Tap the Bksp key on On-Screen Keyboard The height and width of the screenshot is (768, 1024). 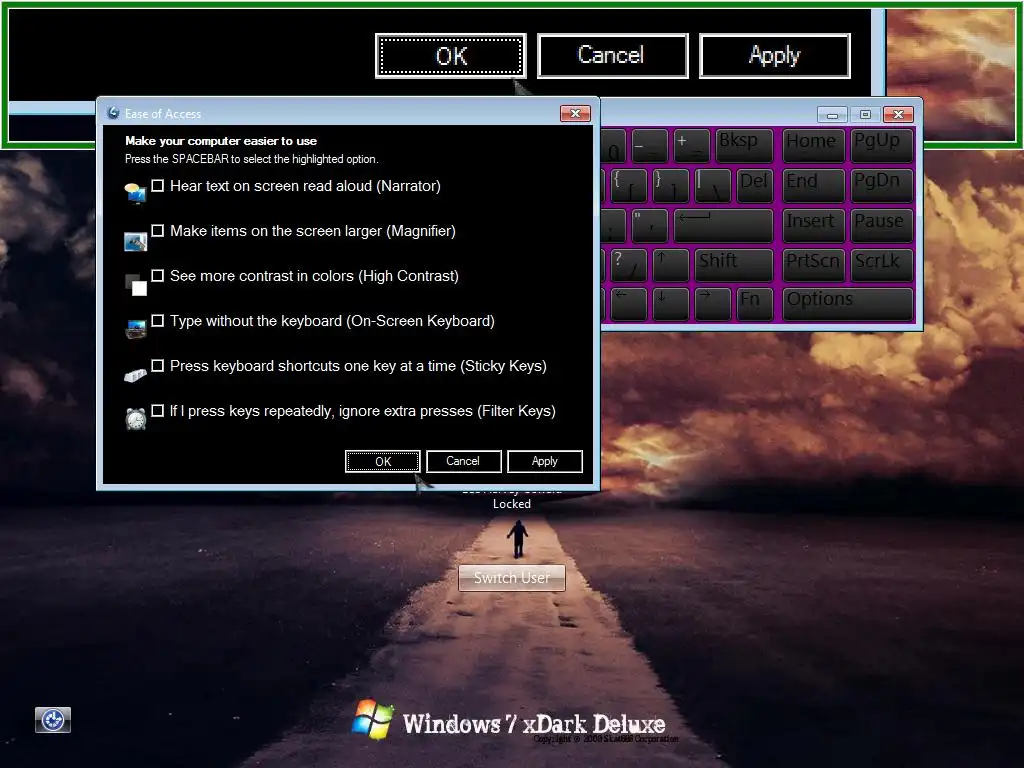point(744,145)
